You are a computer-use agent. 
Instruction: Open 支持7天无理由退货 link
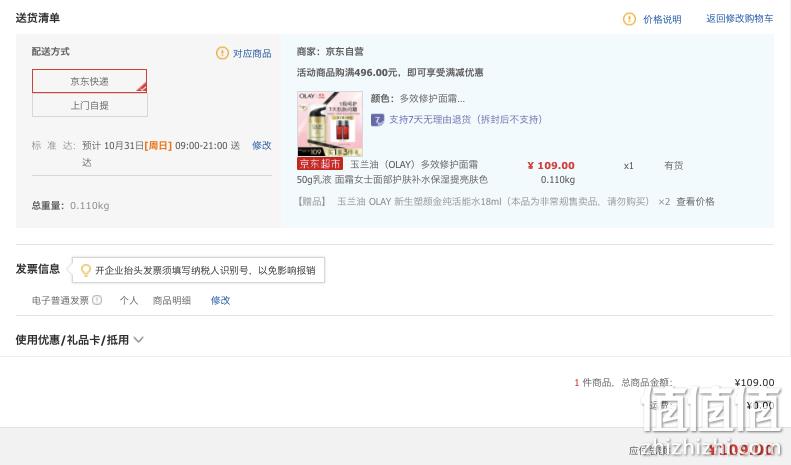click(465, 120)
